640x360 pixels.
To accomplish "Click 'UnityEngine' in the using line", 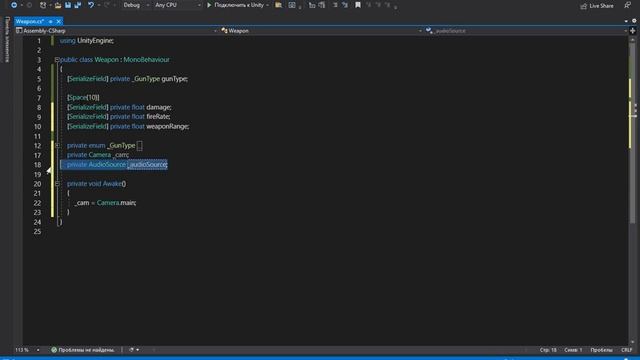I will (x=94, y=40).
